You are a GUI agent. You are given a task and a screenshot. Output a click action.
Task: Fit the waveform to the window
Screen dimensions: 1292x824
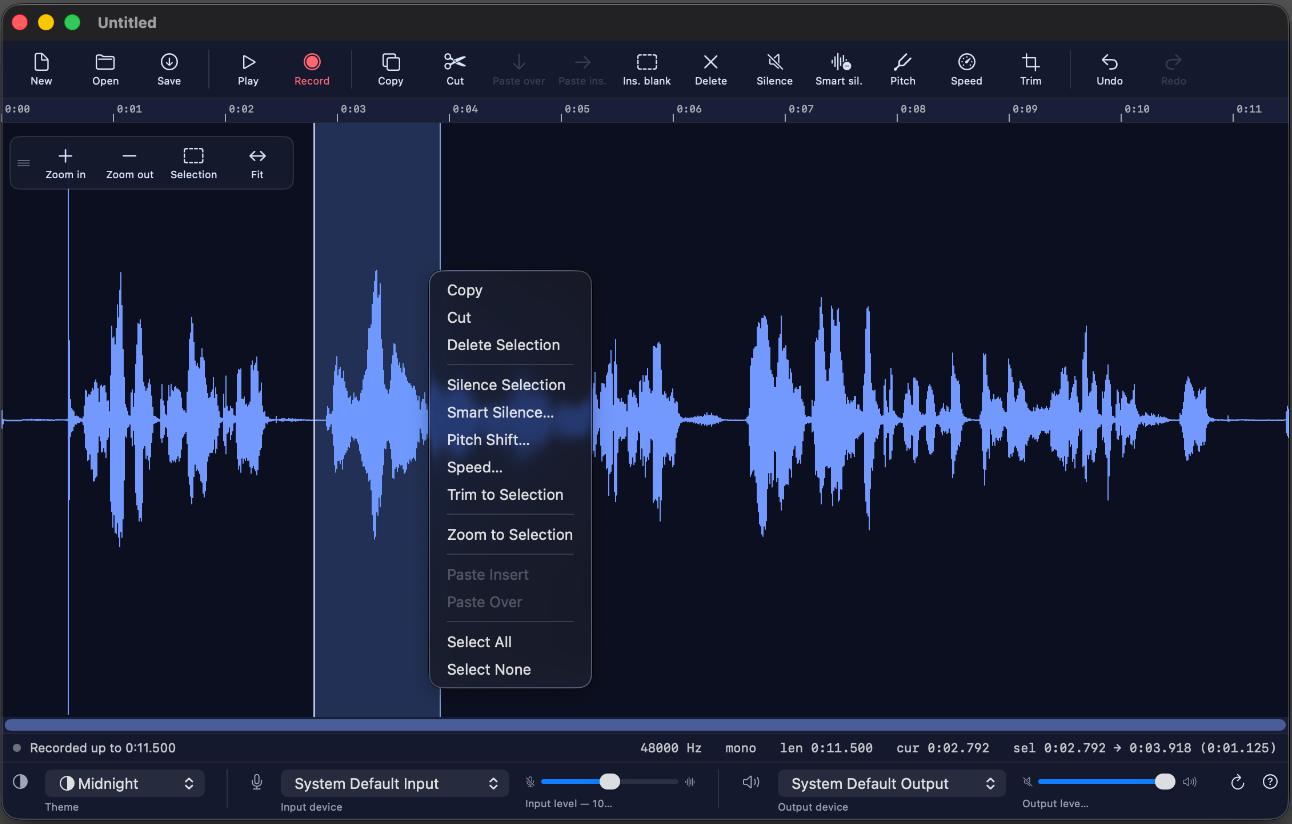click(x=257, y=163)
